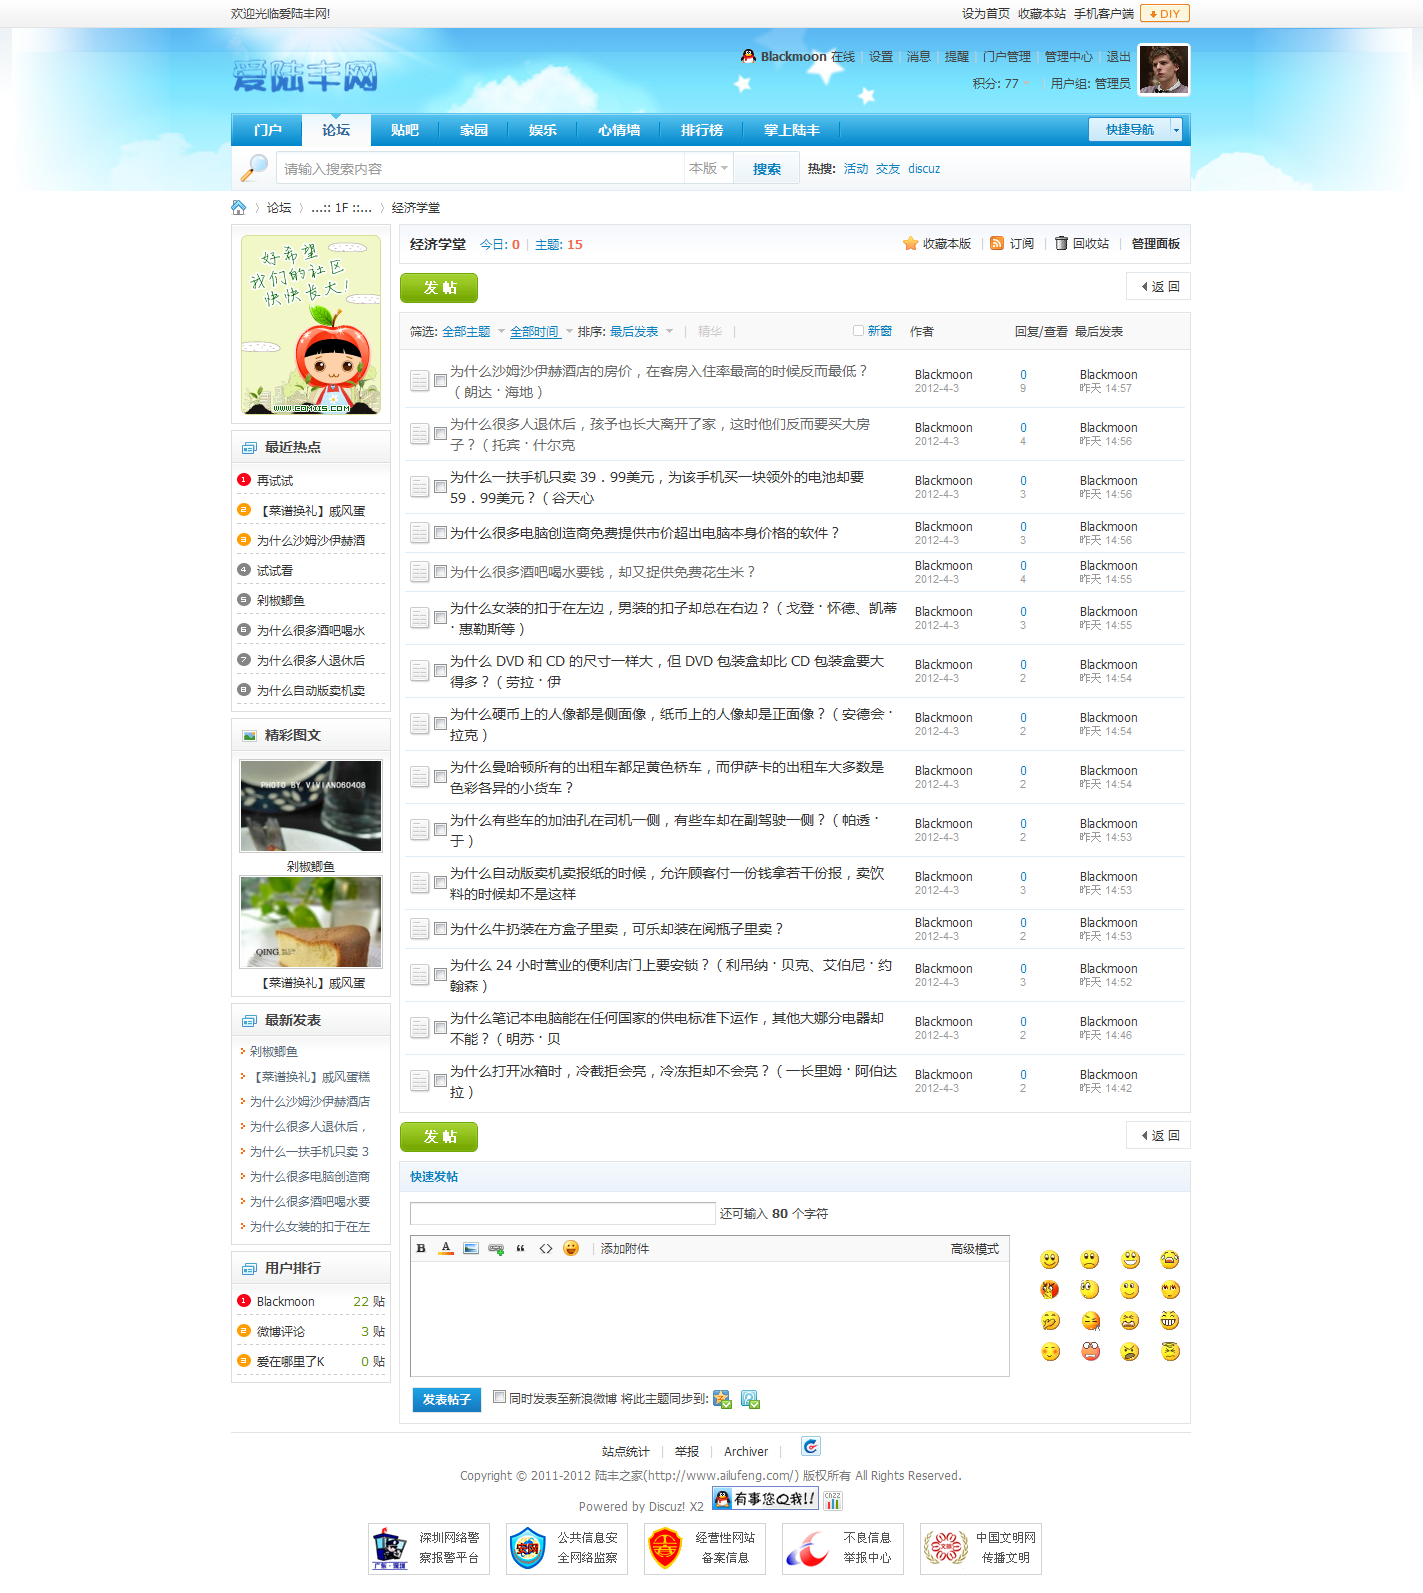Viewport: 1423px width, 1593px height.
Task: Click the 发表帖子 submit button
Action: point(446,1399)
